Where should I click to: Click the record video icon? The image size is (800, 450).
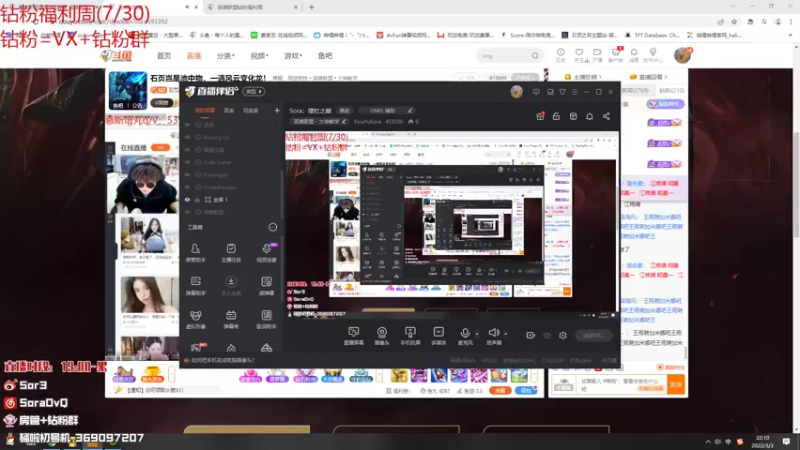531,335
